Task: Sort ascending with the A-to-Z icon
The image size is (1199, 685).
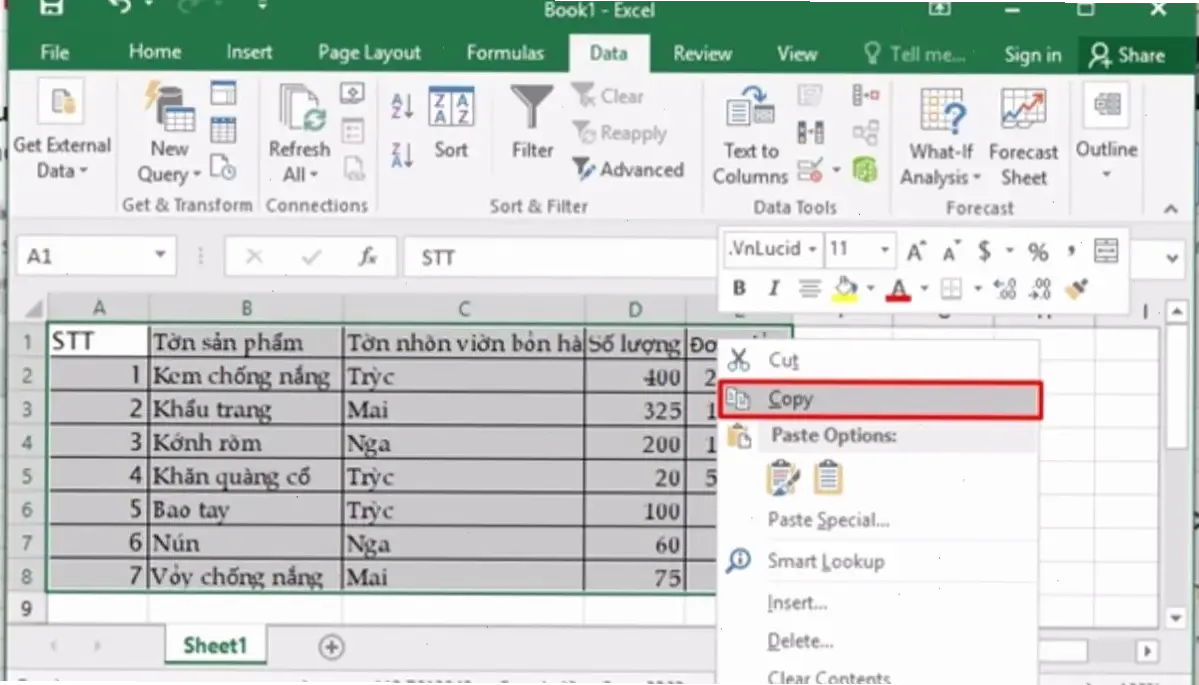Action: (402, 105)
